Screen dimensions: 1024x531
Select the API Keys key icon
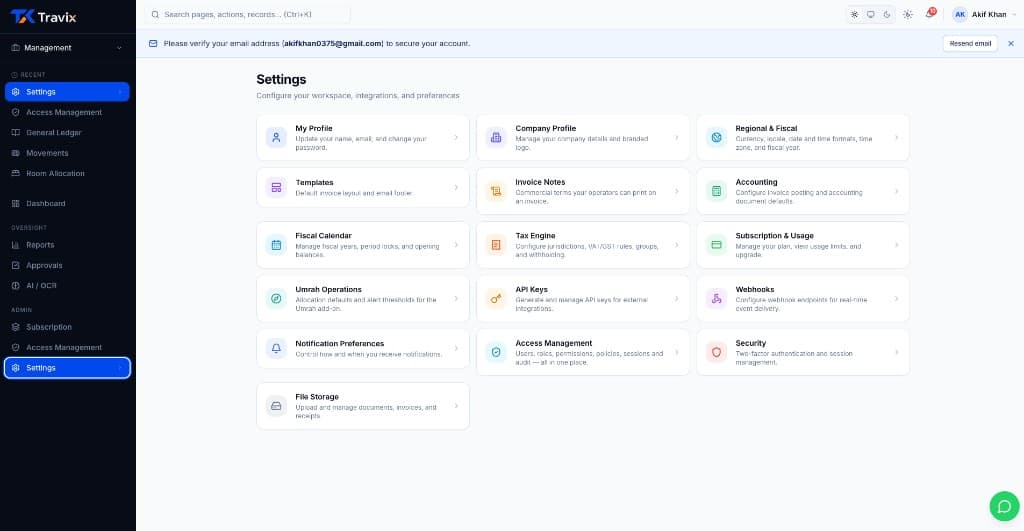496,298
